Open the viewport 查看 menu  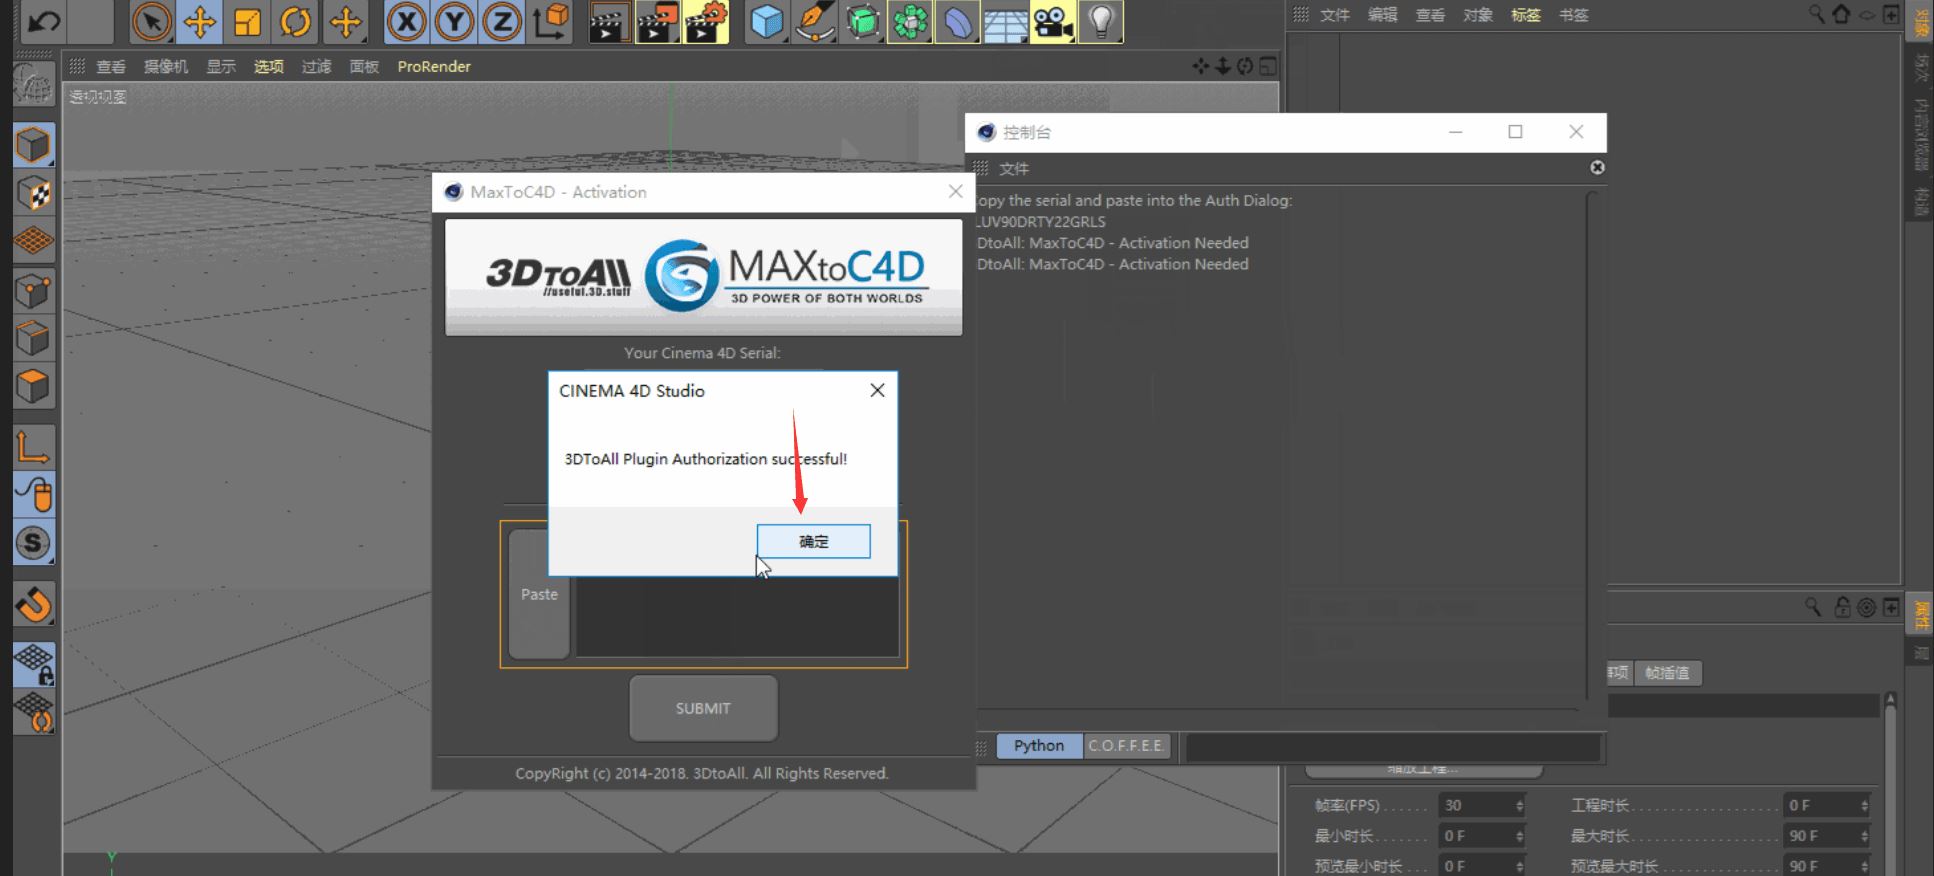pyautogui.click(x=111, y=67)
